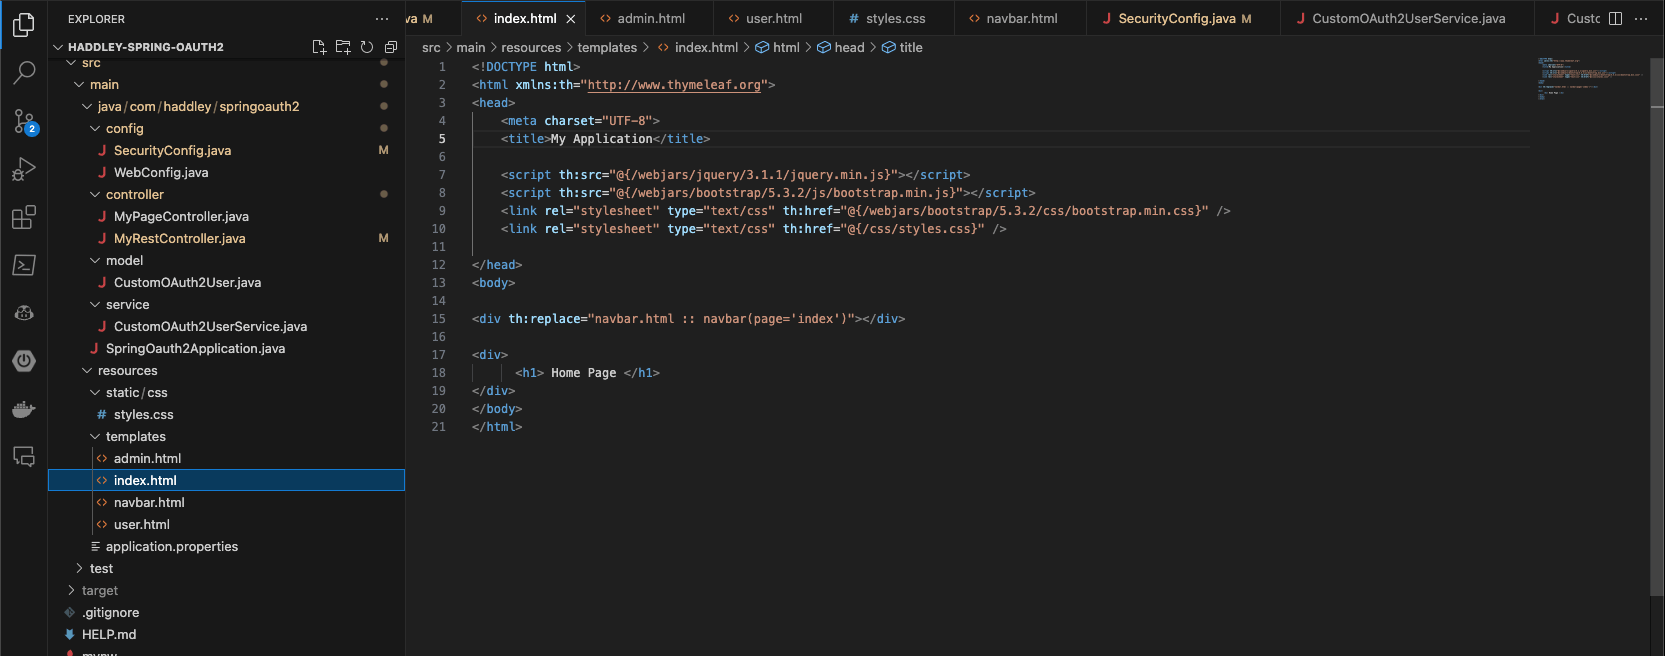Open the thymeleaf.org link in code

point(674,85)
